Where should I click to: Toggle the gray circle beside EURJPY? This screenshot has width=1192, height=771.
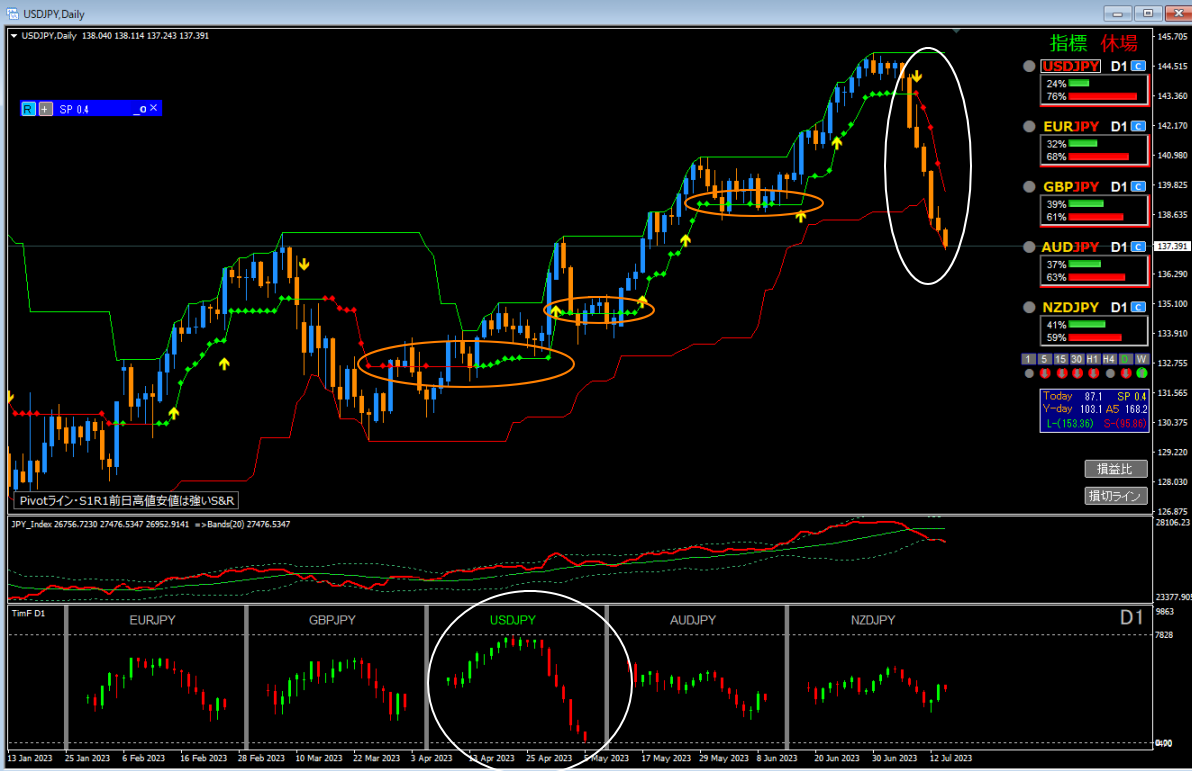tap(1029, 127)
